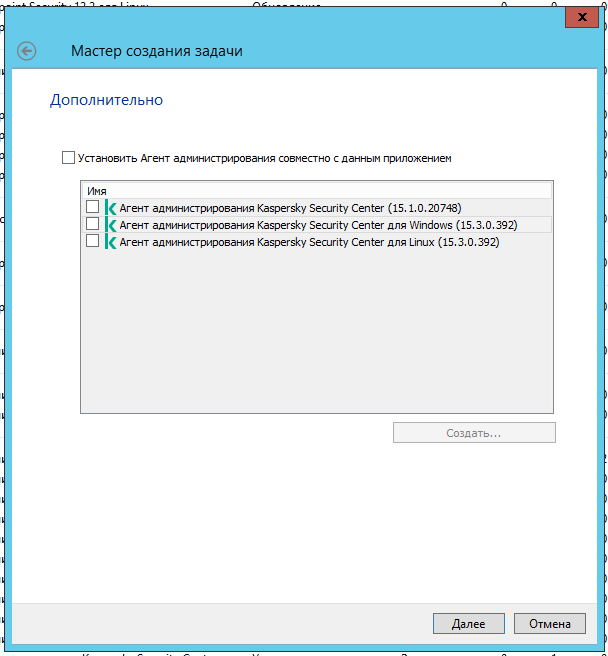608x656 pixels.
Task: Enable installing Network Agent with this application
Action: coord(68,158)
